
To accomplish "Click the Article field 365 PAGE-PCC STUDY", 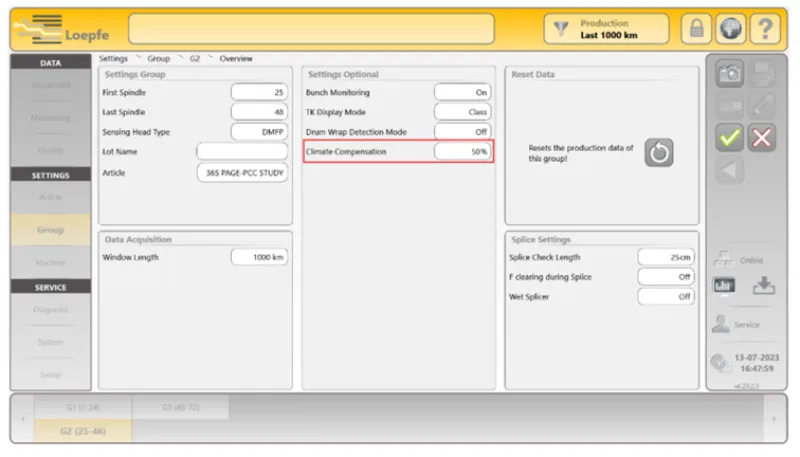I will click(x=242, y=172).
